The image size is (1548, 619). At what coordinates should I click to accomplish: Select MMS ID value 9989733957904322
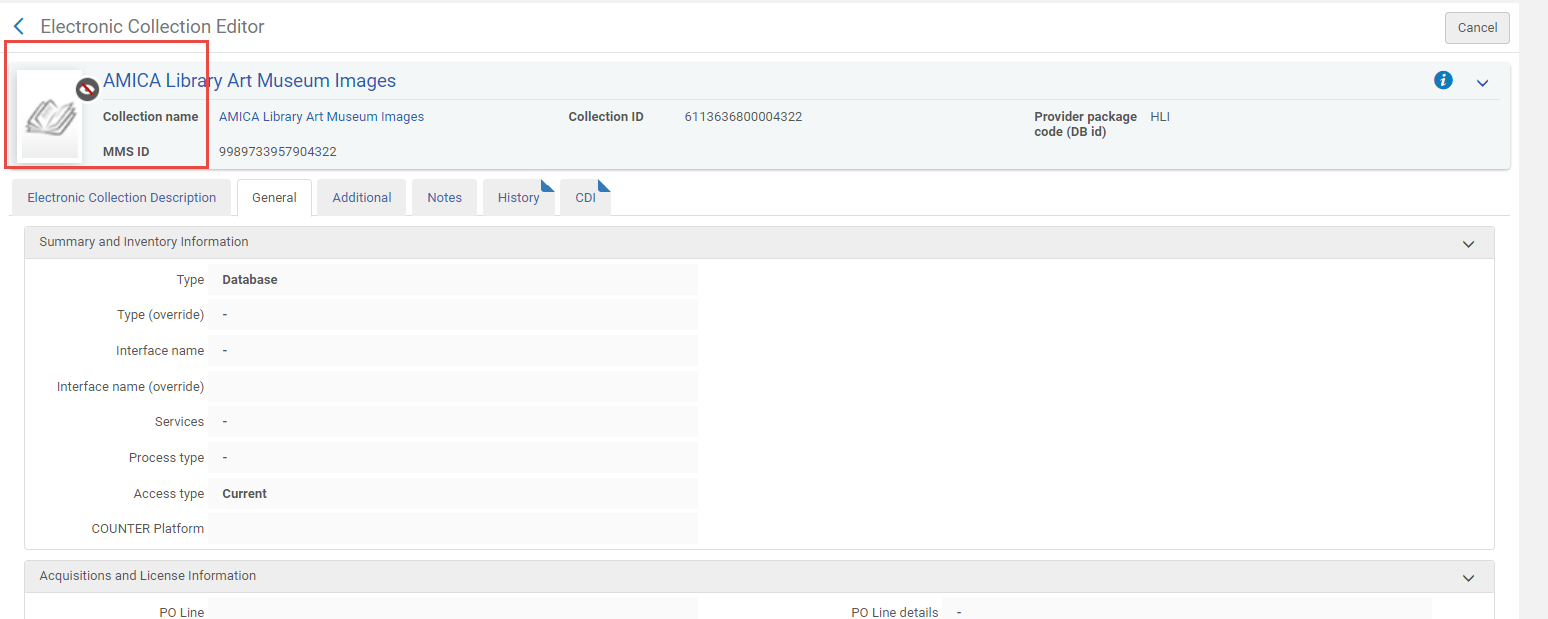pos(277,152)
